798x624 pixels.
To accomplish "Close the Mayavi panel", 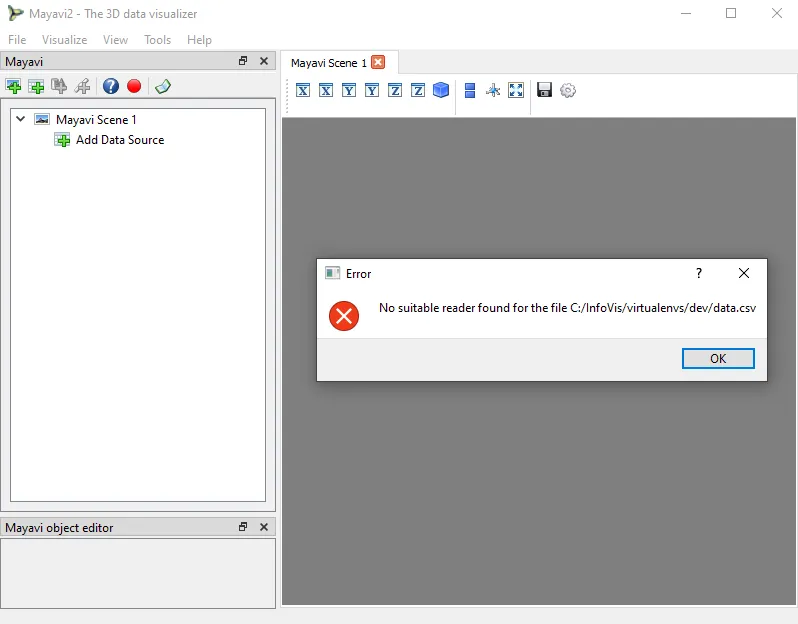I will click(x=264, y=61).
